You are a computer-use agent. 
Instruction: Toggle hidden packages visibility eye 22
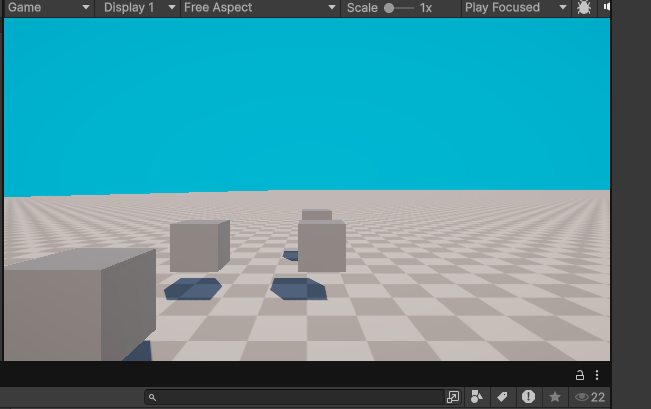[590, 397]
